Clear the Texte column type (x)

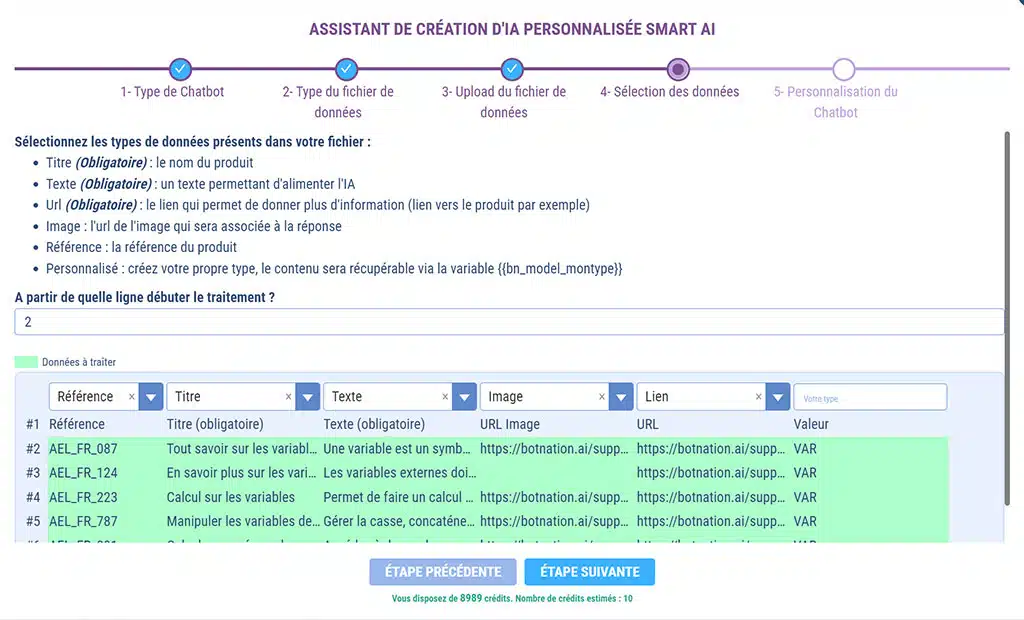click(445, 397)
